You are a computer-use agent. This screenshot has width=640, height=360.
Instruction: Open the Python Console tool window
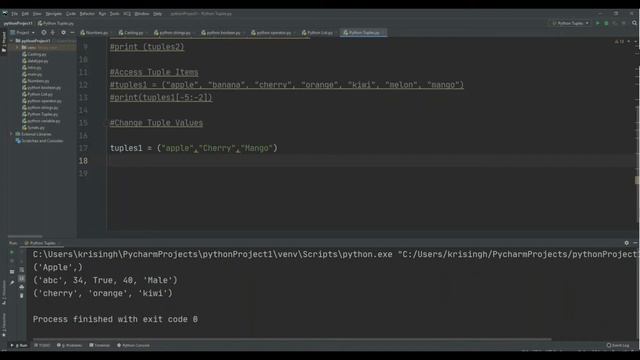coord(133,345)
